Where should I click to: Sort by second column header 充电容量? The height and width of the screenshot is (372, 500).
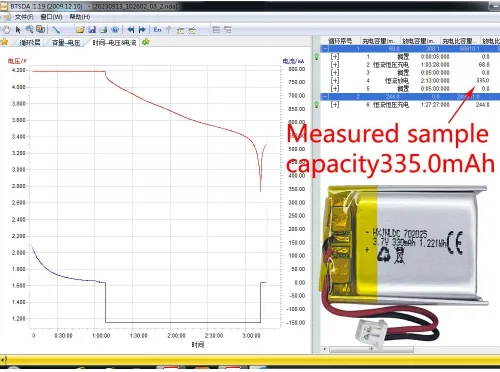point(380,41)
